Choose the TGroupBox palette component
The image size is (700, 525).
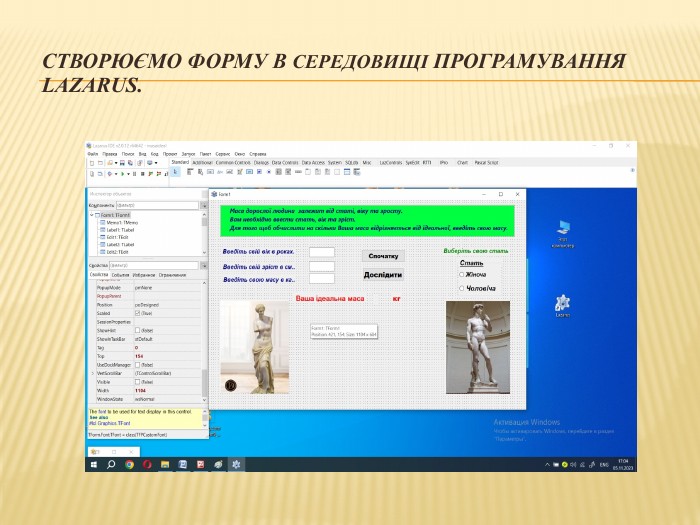(308, 172)
